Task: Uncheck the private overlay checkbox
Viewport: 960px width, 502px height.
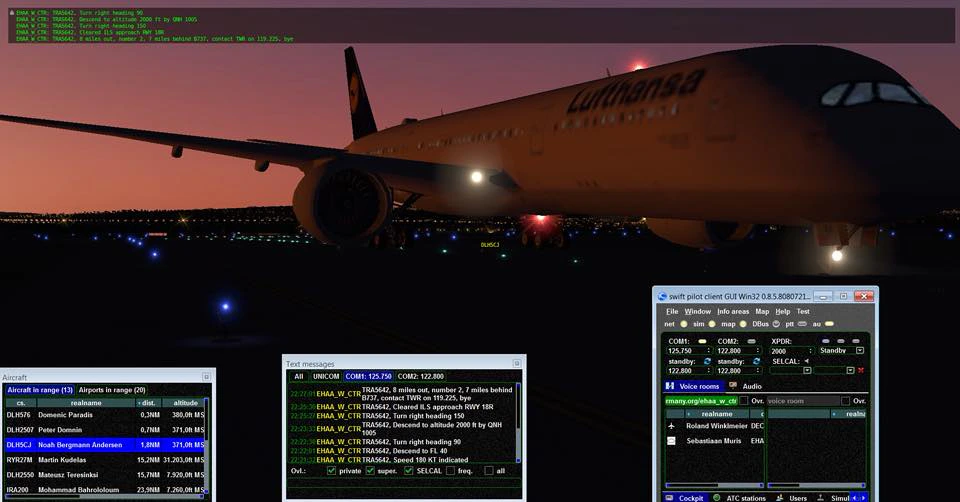Action: click(x=331, y=470)
